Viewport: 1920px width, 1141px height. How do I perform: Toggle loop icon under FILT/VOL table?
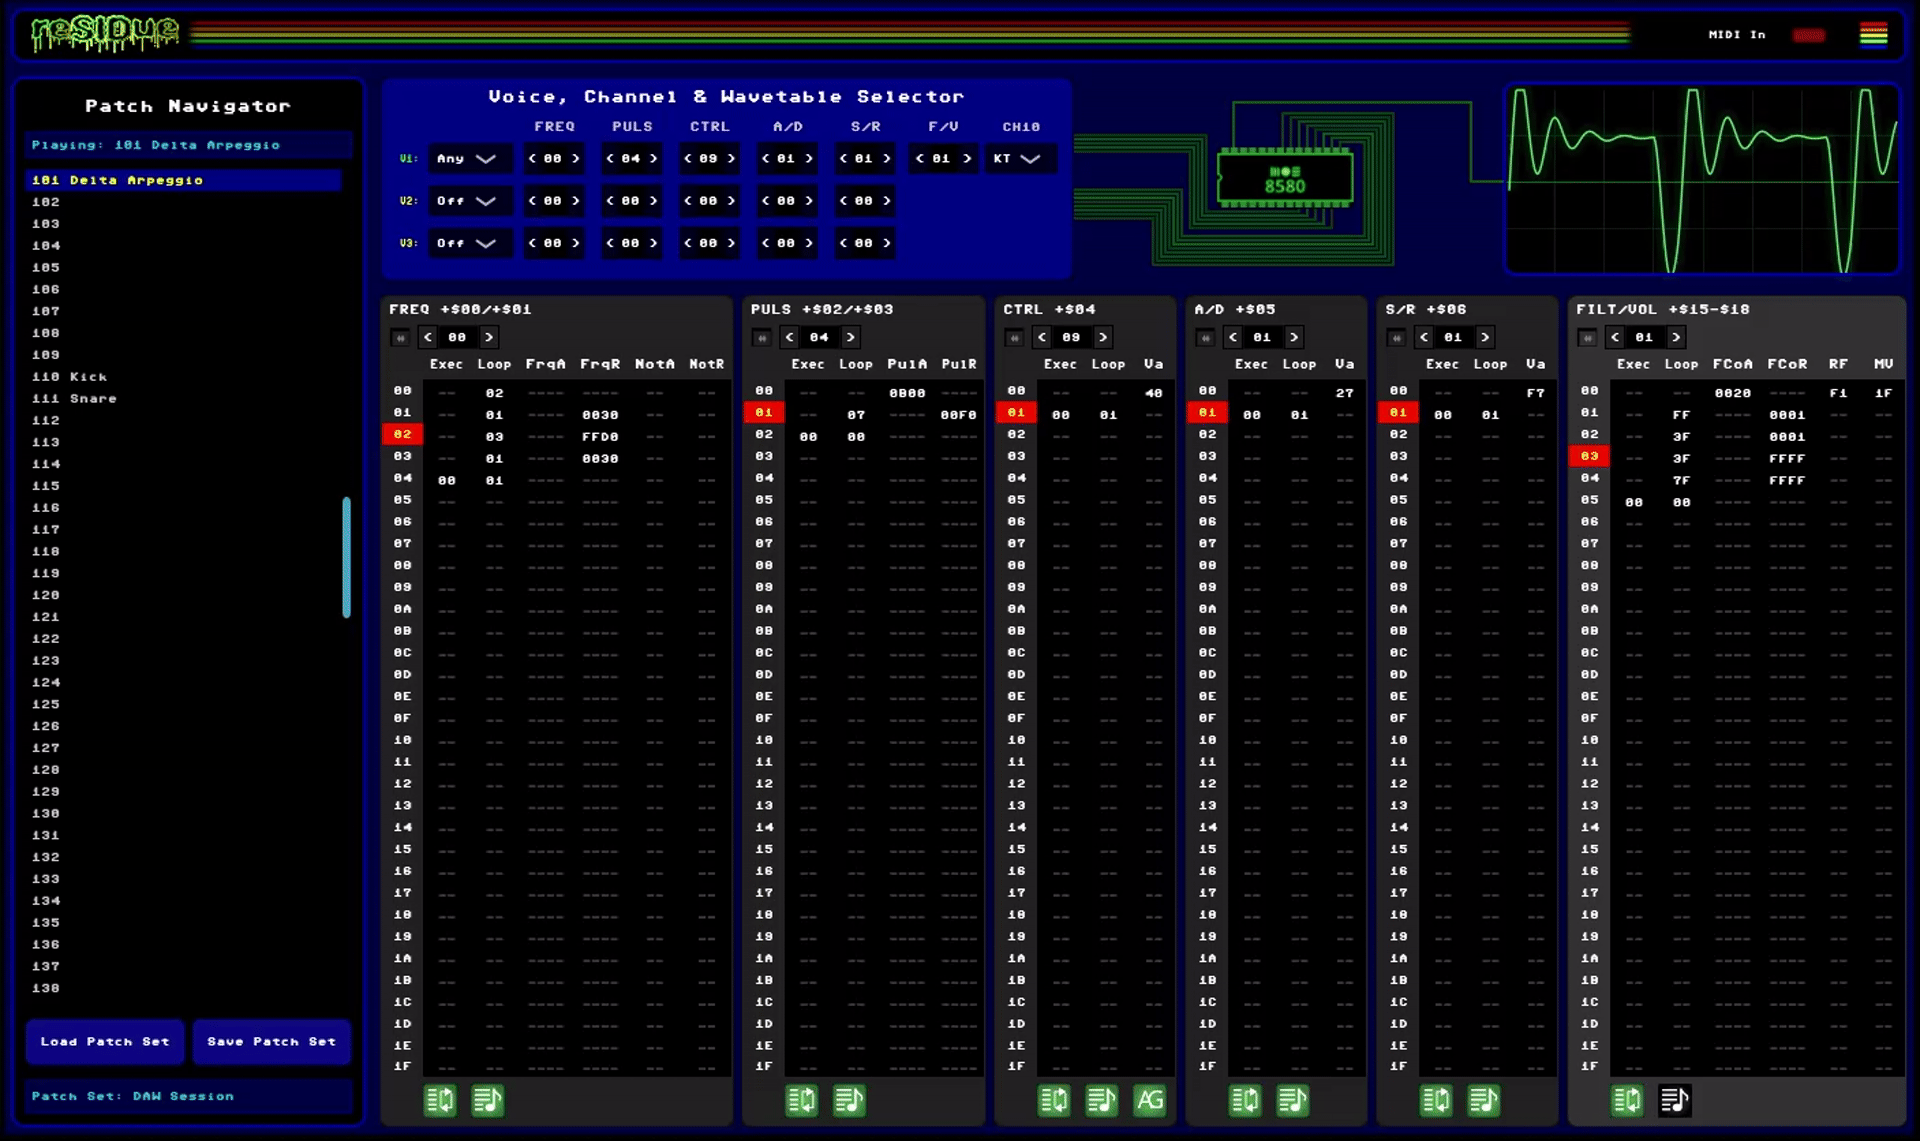click(x=1627, y=1101)
